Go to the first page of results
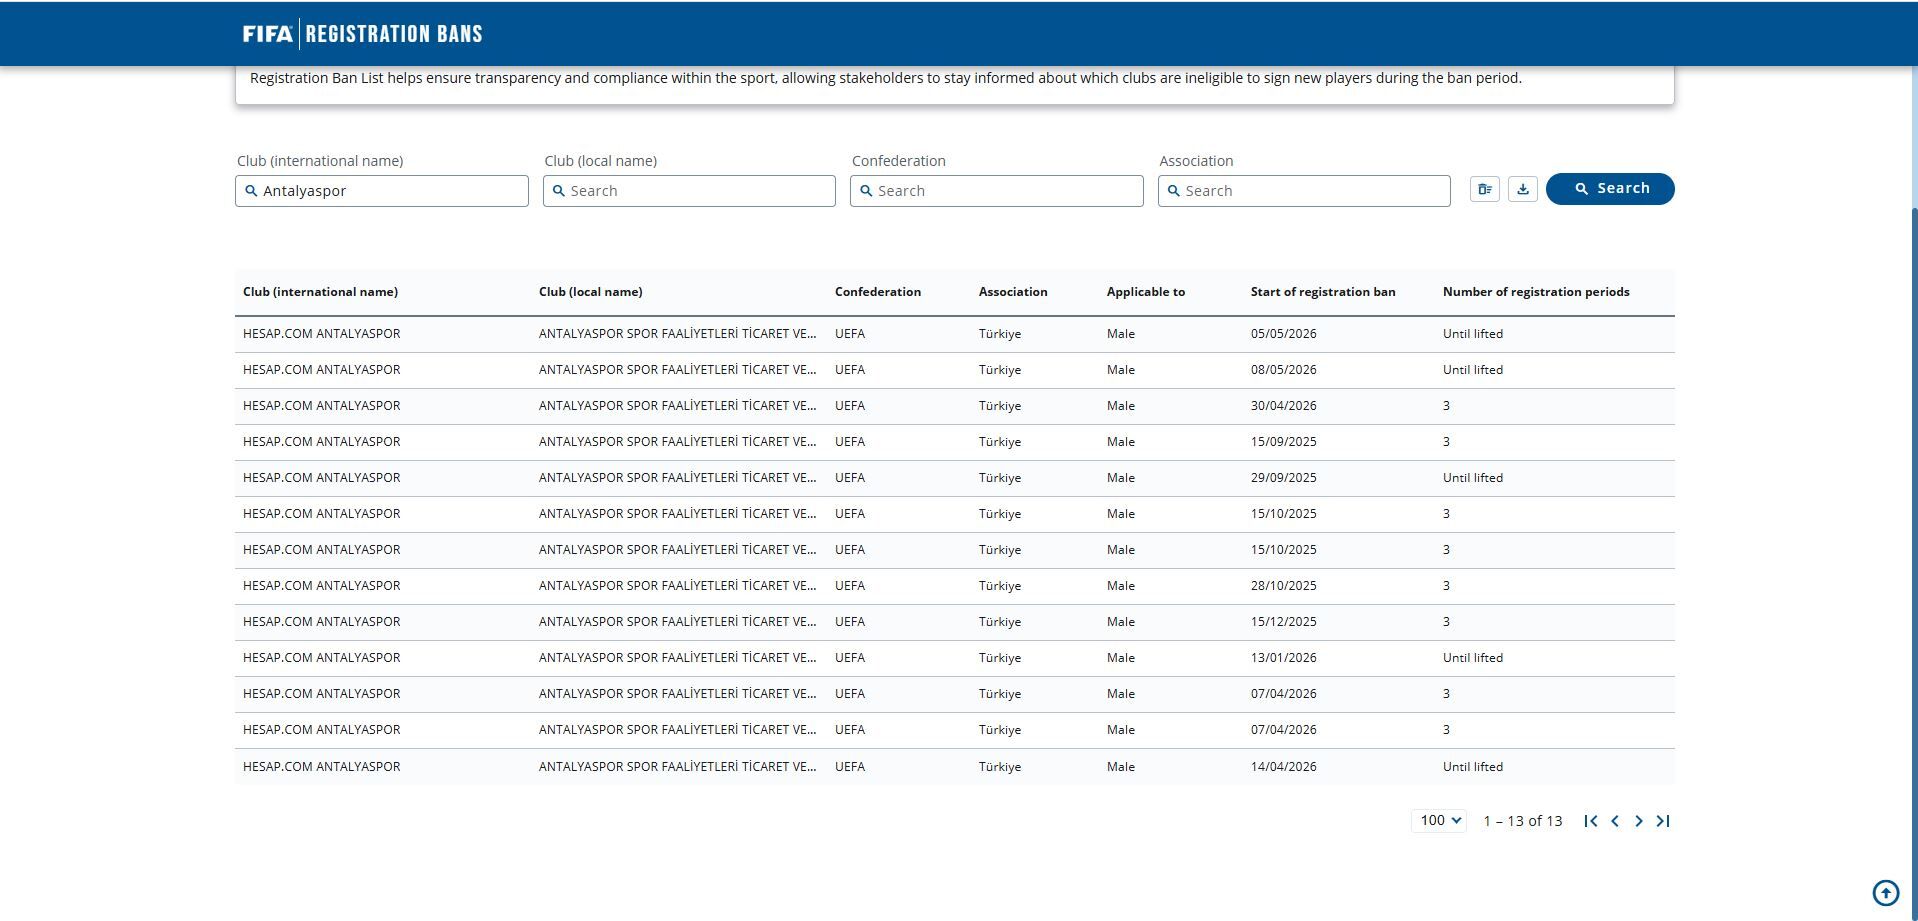Image resolution: width=1918 pixels, height=921 pixels. click(1591, 821)
